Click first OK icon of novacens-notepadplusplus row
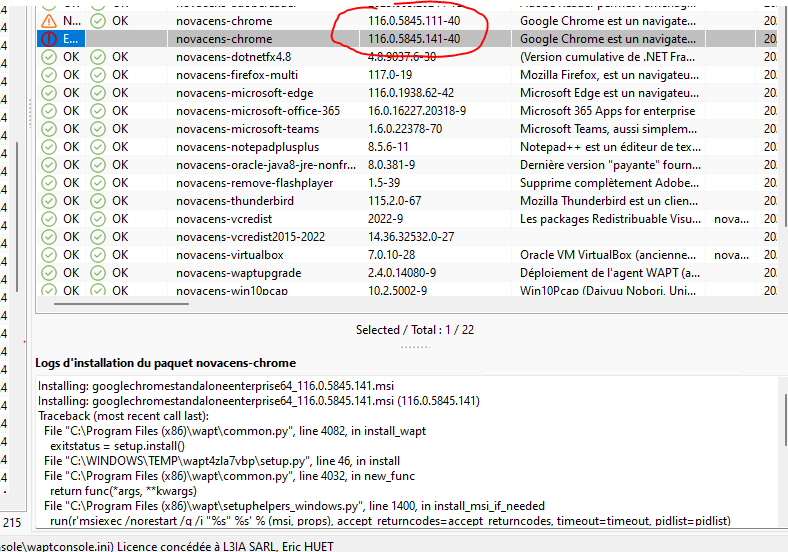This screenshot has height=552, width=788. click(x=49, y=147)
